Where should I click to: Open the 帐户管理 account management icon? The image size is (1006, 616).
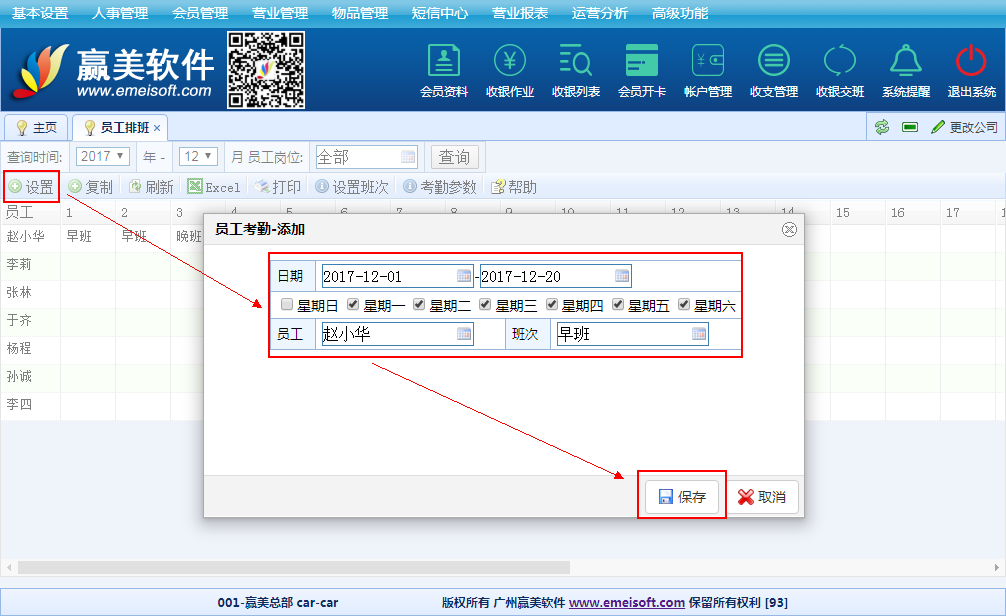tap(708, 62)
